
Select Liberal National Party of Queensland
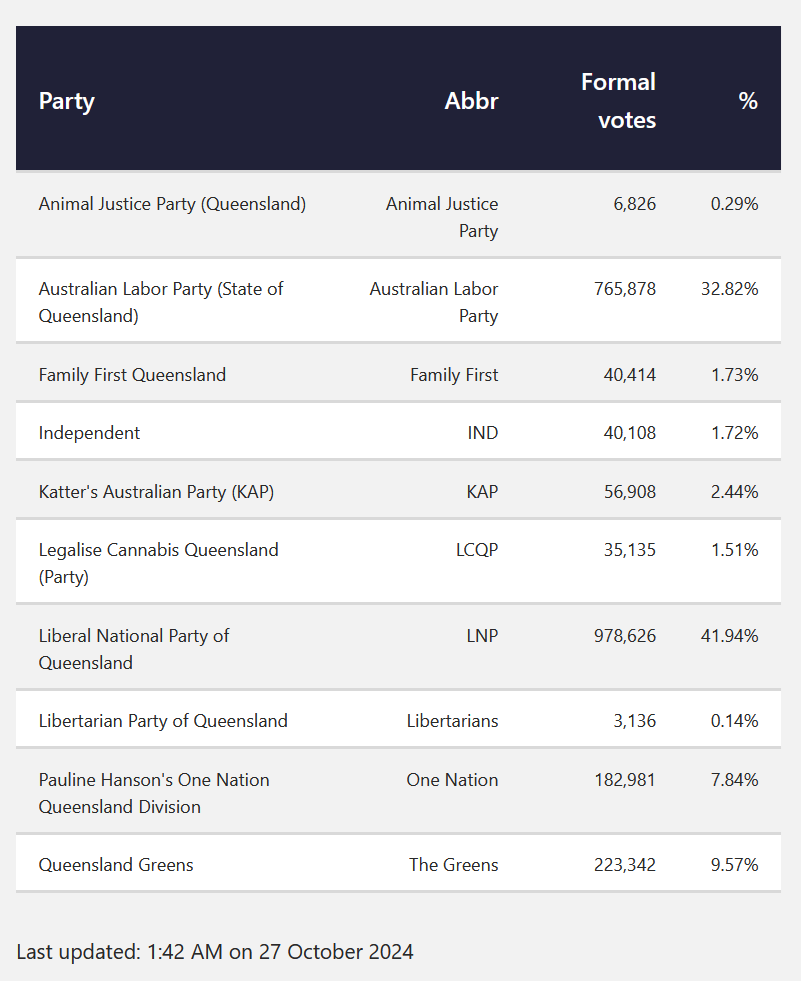point(134,649)
